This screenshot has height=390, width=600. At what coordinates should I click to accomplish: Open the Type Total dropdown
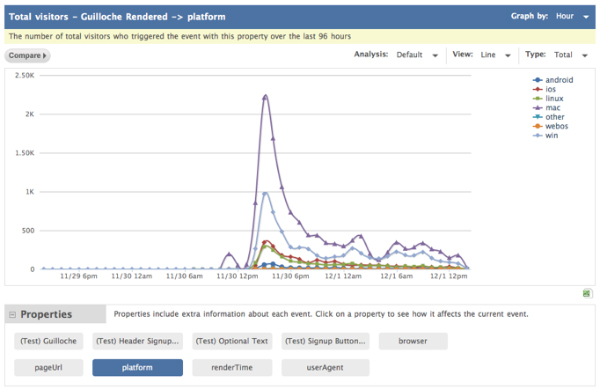571,55
